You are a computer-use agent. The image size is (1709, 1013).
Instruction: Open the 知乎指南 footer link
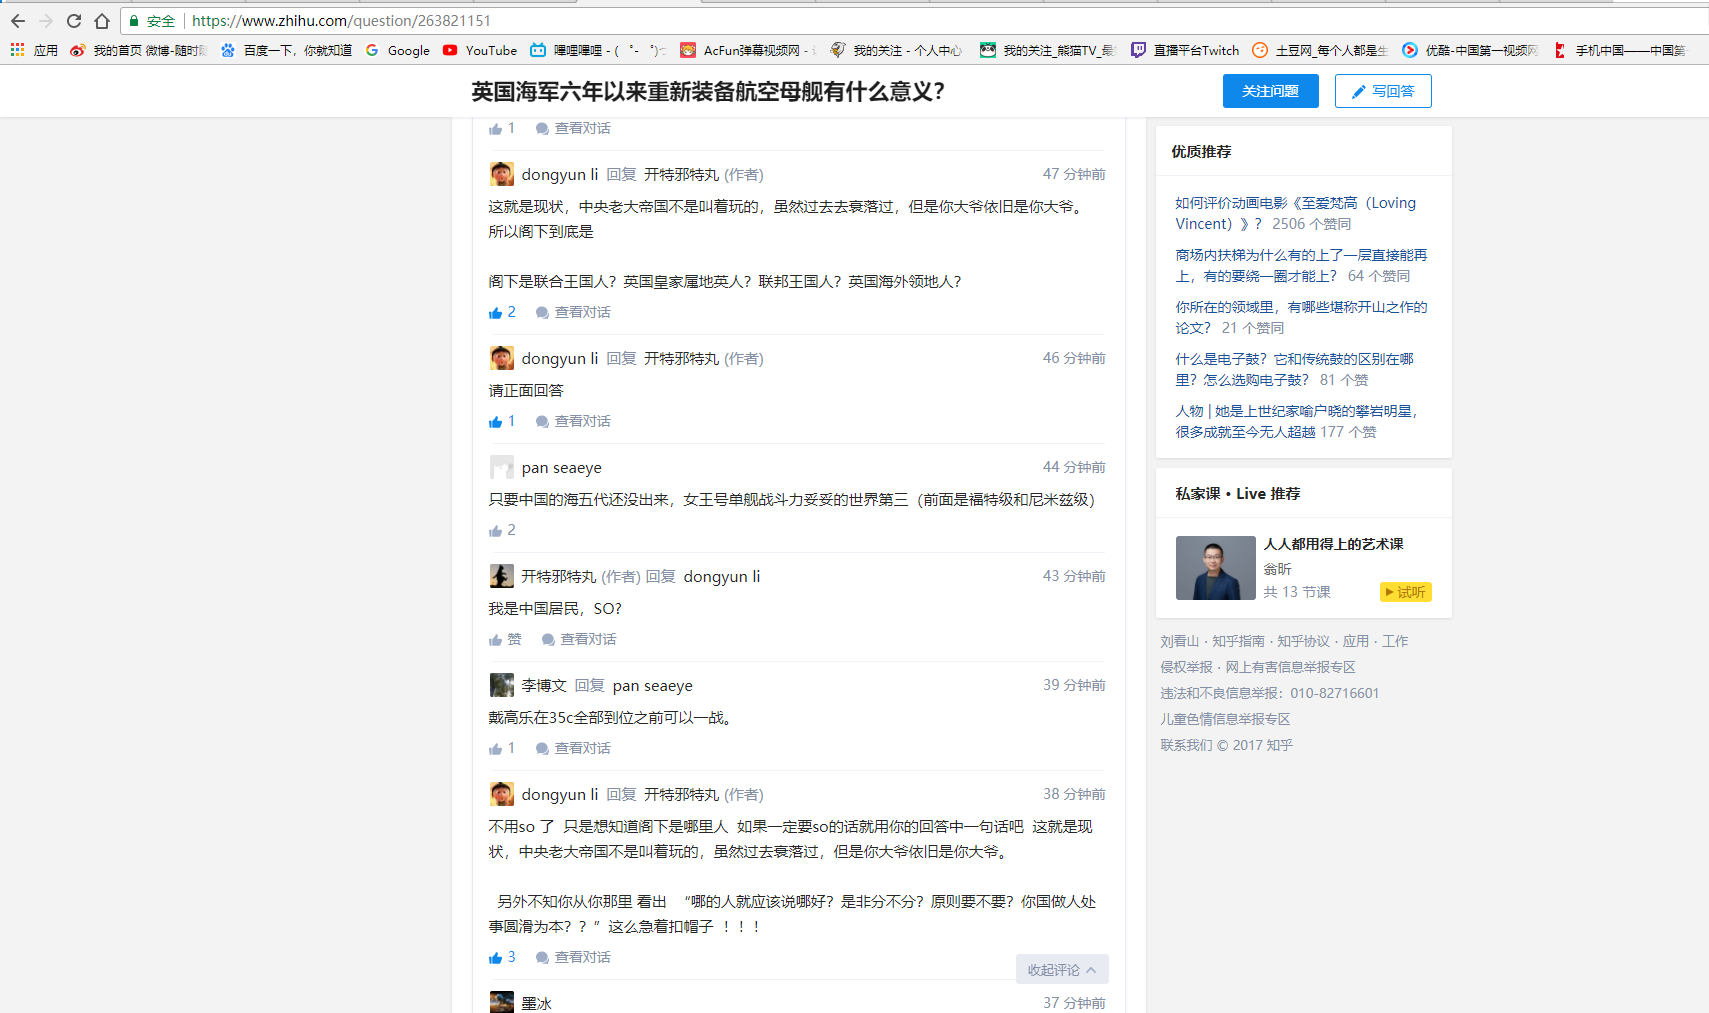coord(1238,641)
